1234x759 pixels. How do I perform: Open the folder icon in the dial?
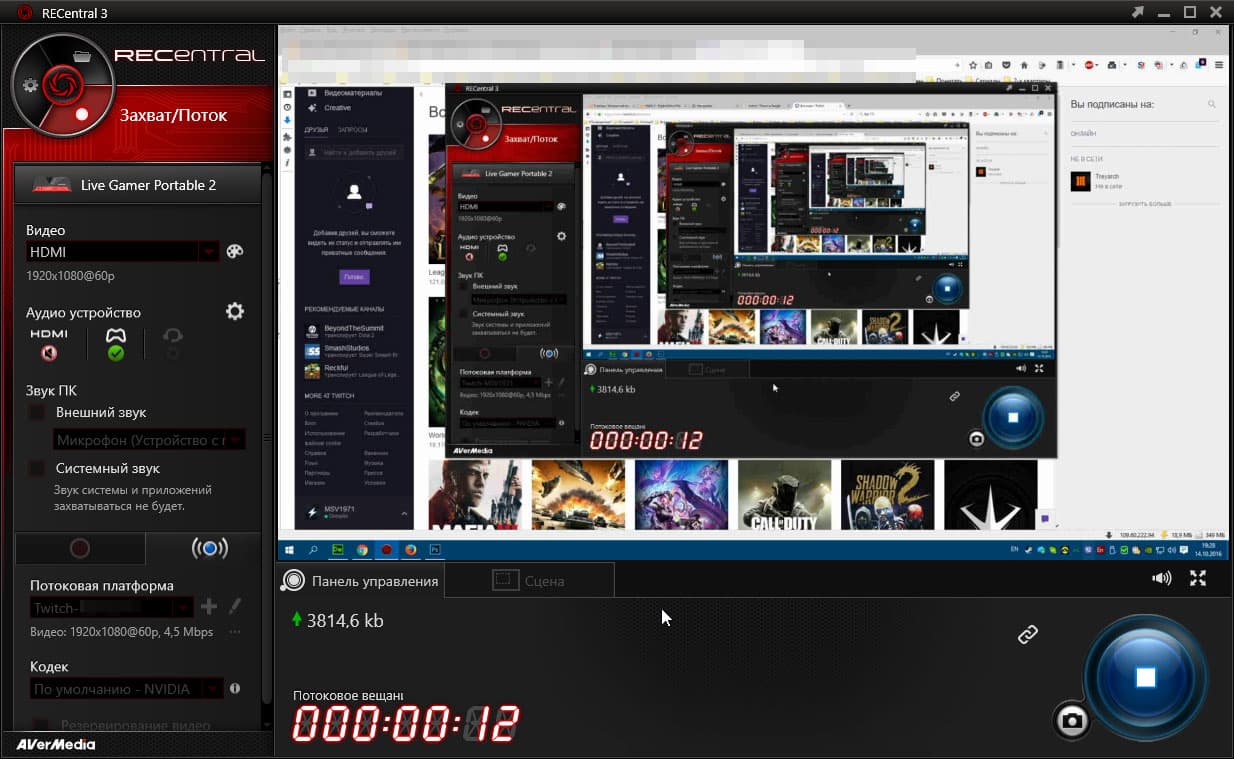(82, 57)
